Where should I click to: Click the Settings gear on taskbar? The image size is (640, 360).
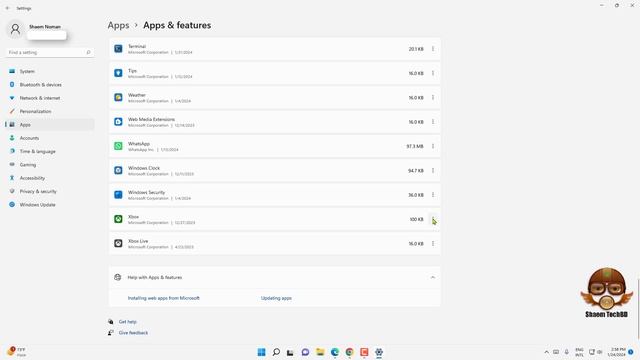379,352
